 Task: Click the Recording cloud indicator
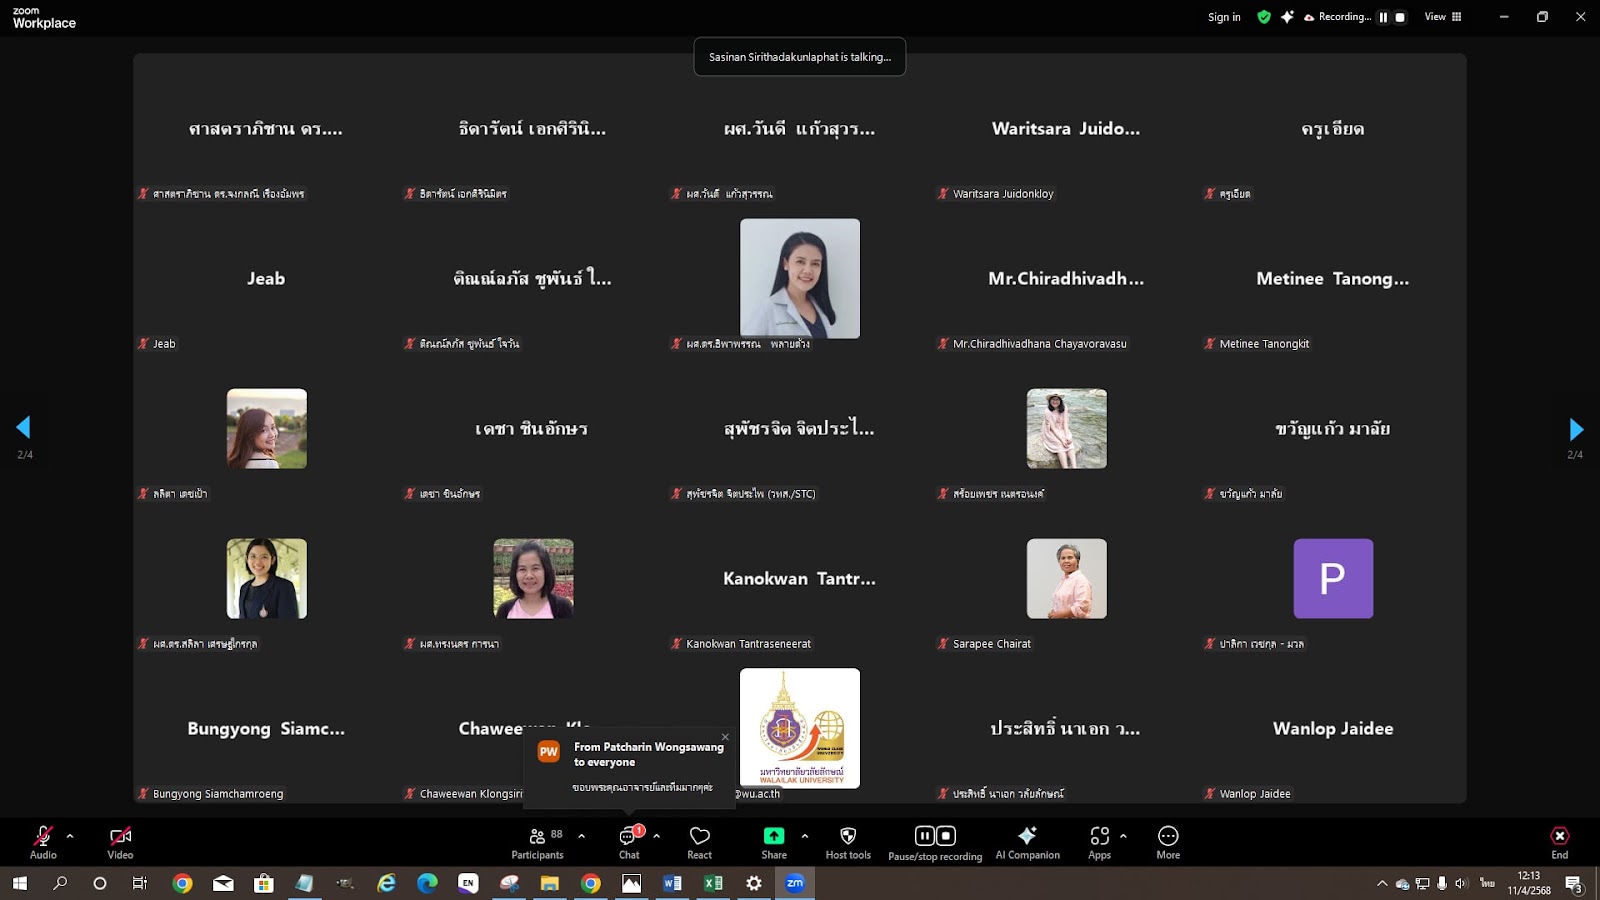point(1337,17)
